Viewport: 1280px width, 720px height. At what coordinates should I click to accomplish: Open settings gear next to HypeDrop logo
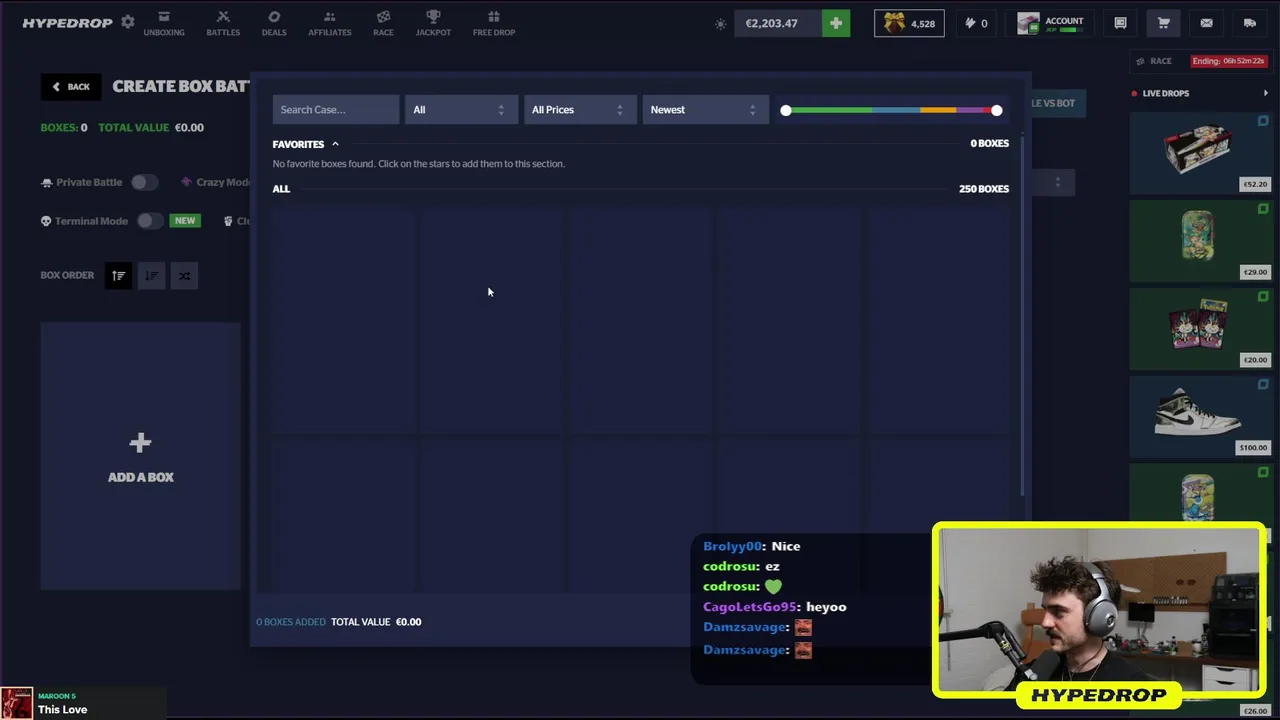(x=127, y=22)
